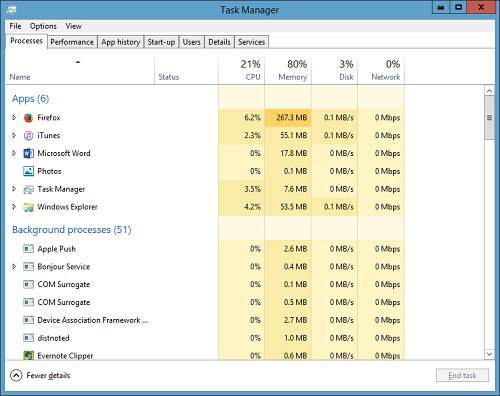Viewport: 500px width, 396px height.
Task: Select the Photos process name
Action: 49,171
